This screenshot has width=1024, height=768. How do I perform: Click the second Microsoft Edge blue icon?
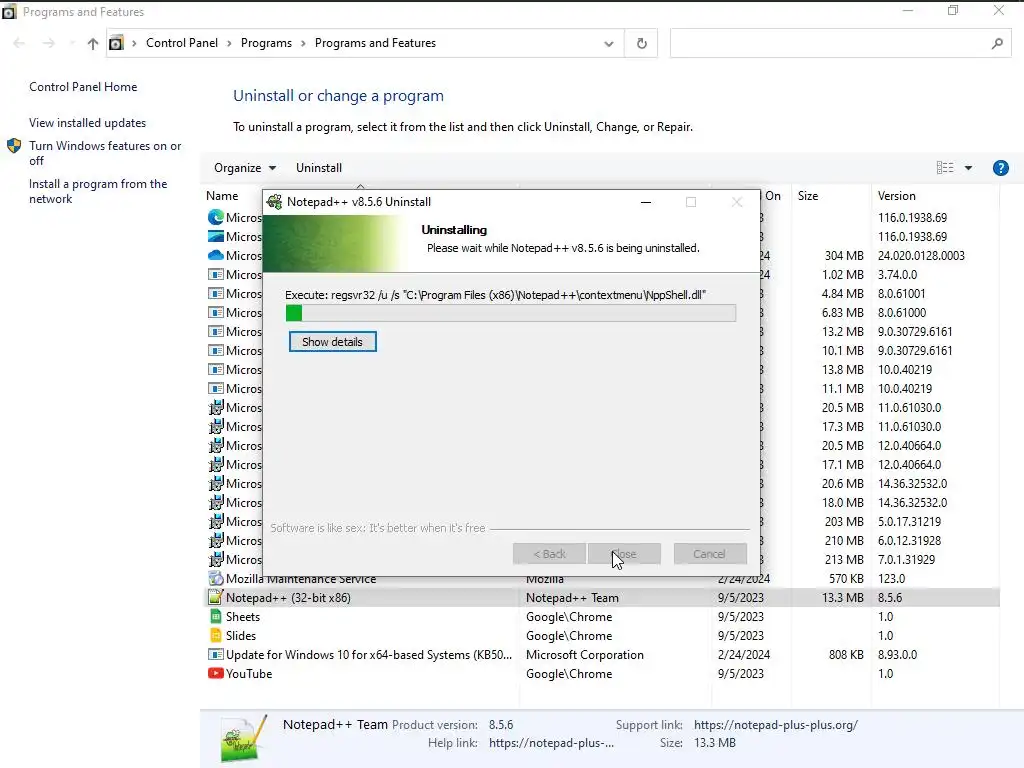click(216, 236)
